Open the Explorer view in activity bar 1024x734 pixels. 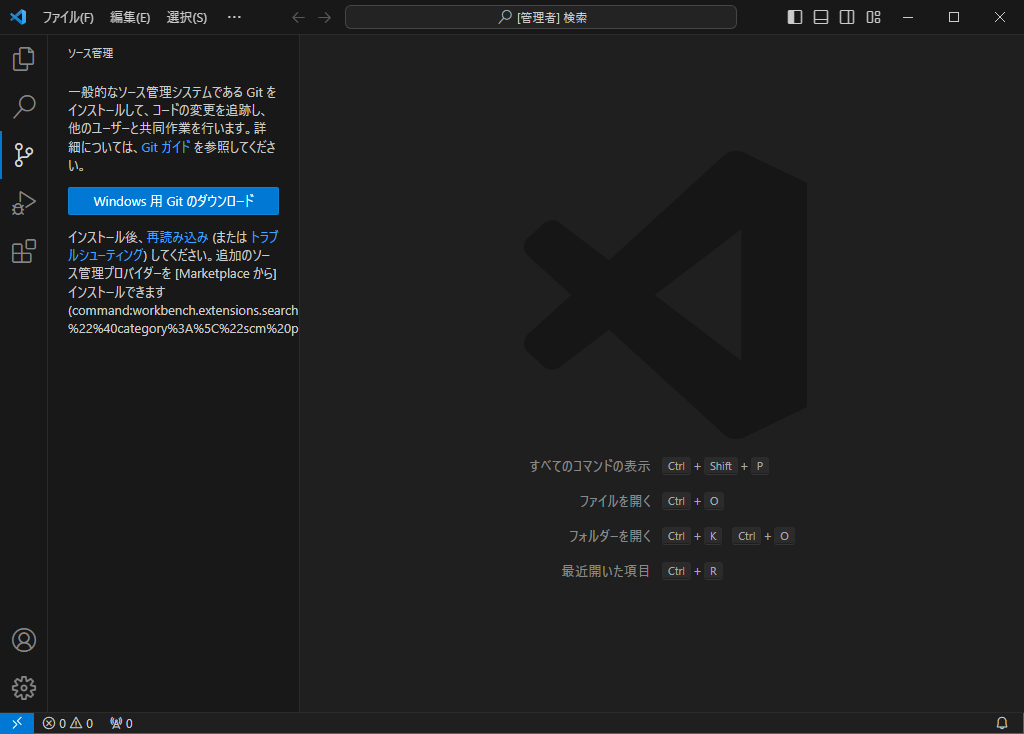tap(24, 59)
